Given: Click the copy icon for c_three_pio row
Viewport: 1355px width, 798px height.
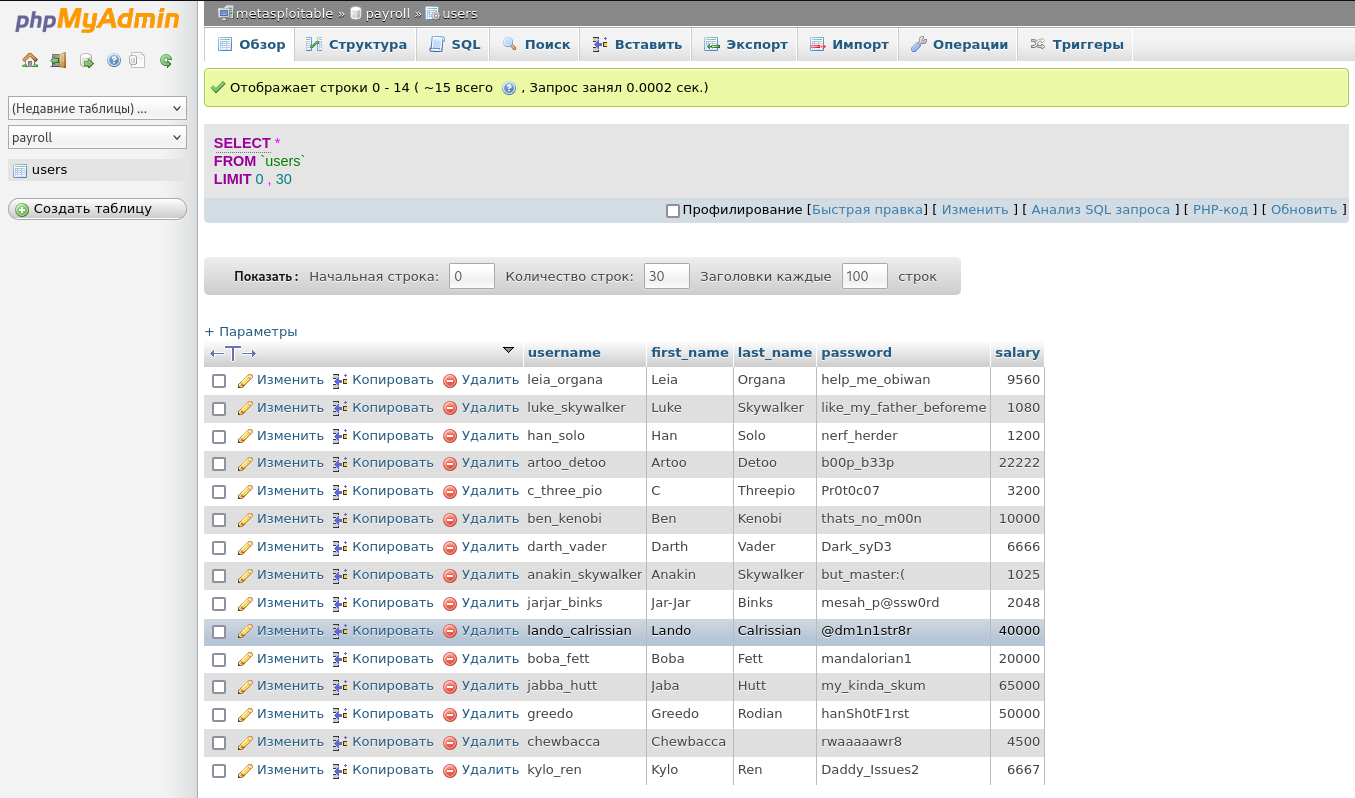Looking at the screenshot, I should (340, 491).
